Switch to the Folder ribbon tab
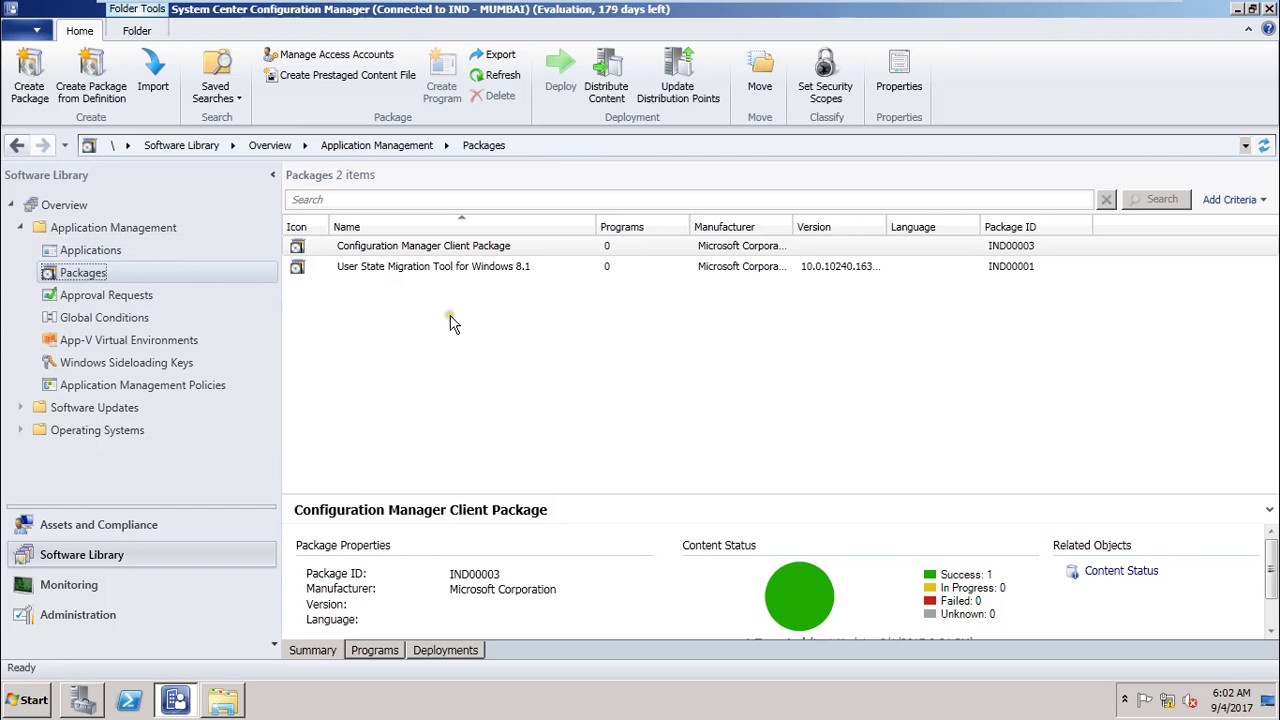This screenshot has width=1280, height=720. (137, 31)
